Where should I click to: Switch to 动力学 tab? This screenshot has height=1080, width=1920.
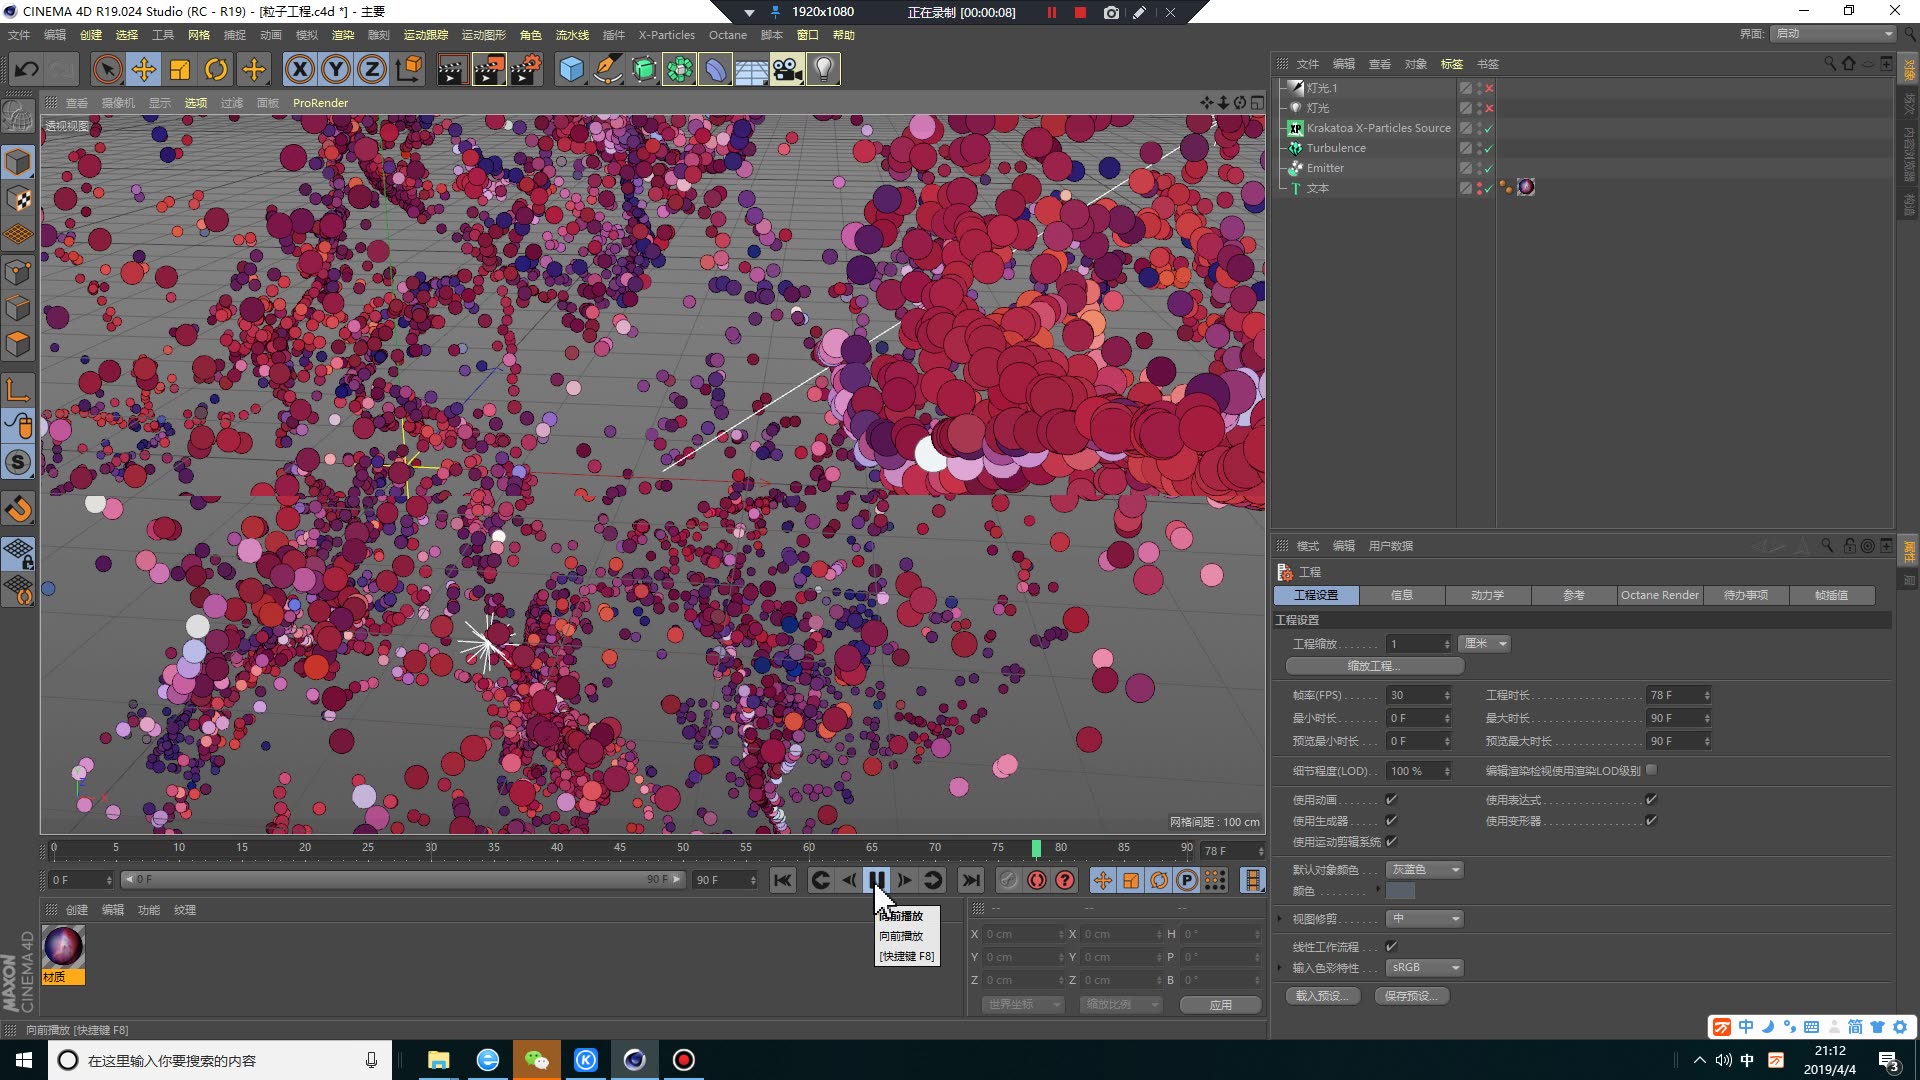pos(1487,595)
